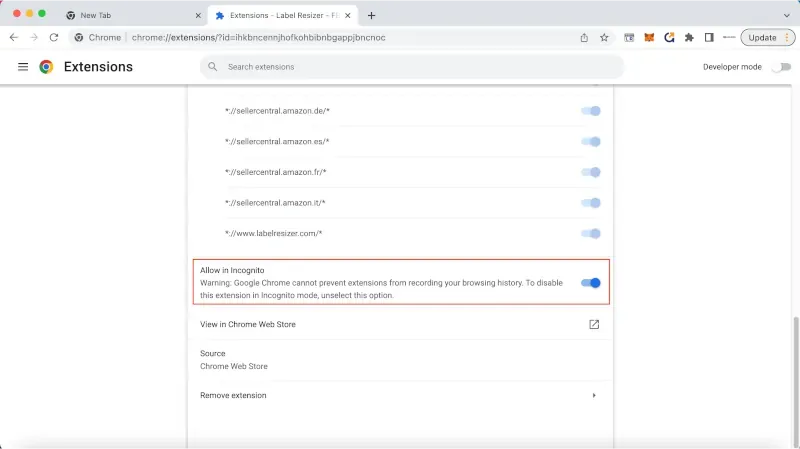Open the puzzle-piece Extensions menu in toolbar

pos(689,37)
